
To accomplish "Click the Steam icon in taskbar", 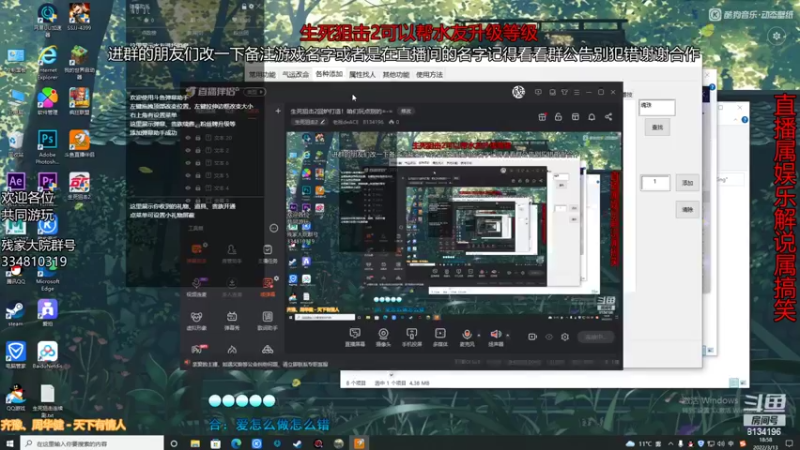I will click(x=297, y=443).
